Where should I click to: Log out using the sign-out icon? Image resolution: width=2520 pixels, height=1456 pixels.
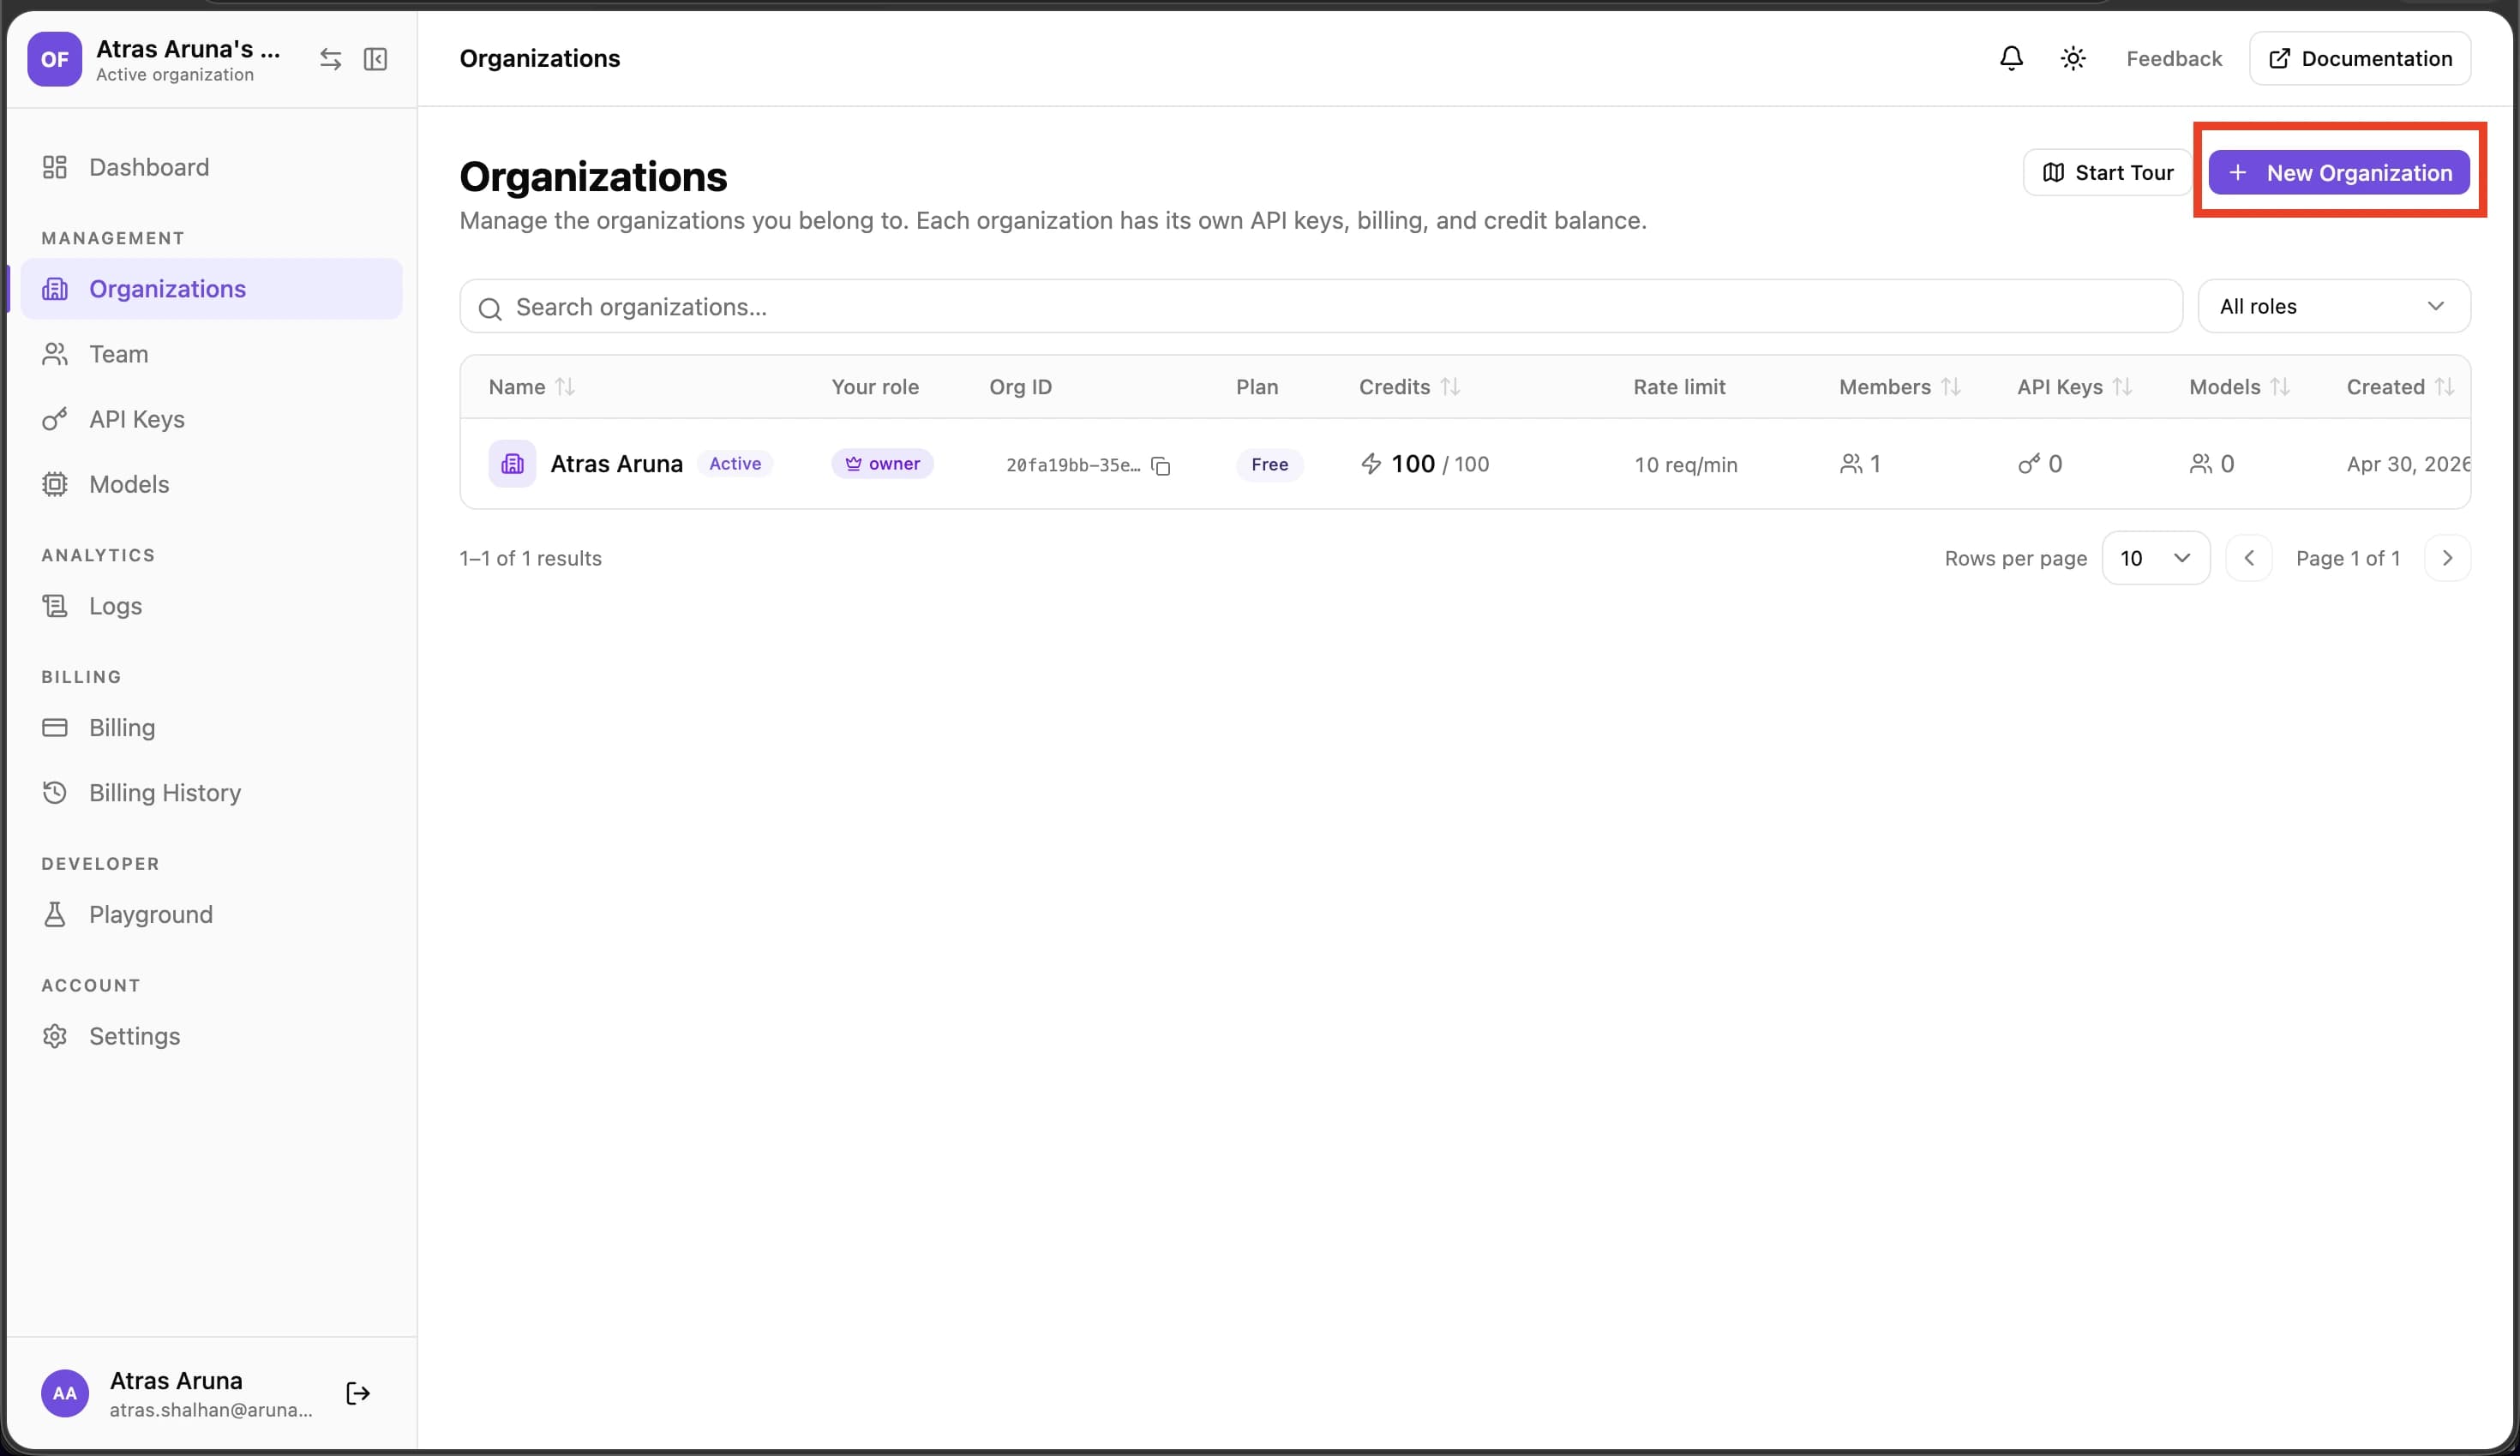coord(357,1393)
